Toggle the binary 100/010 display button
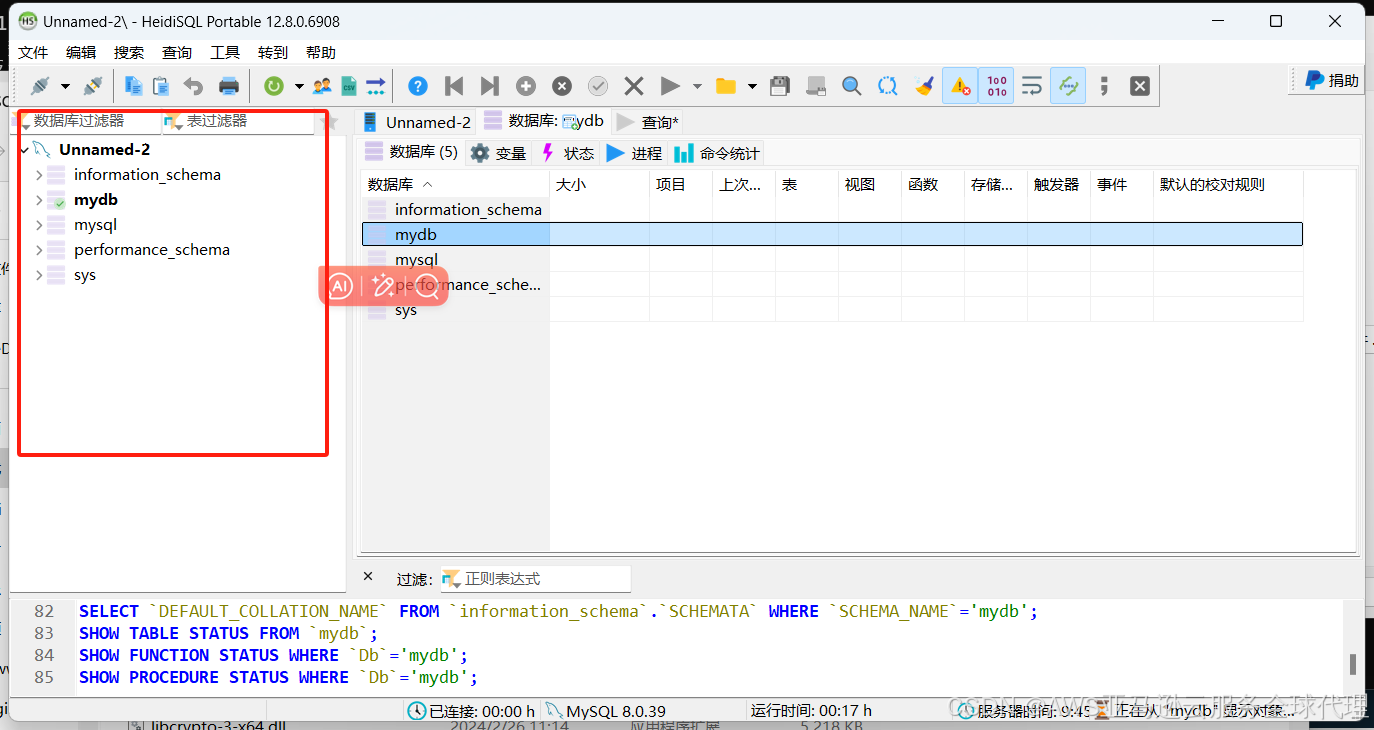 pyautogui.click(x=997, y=86)
